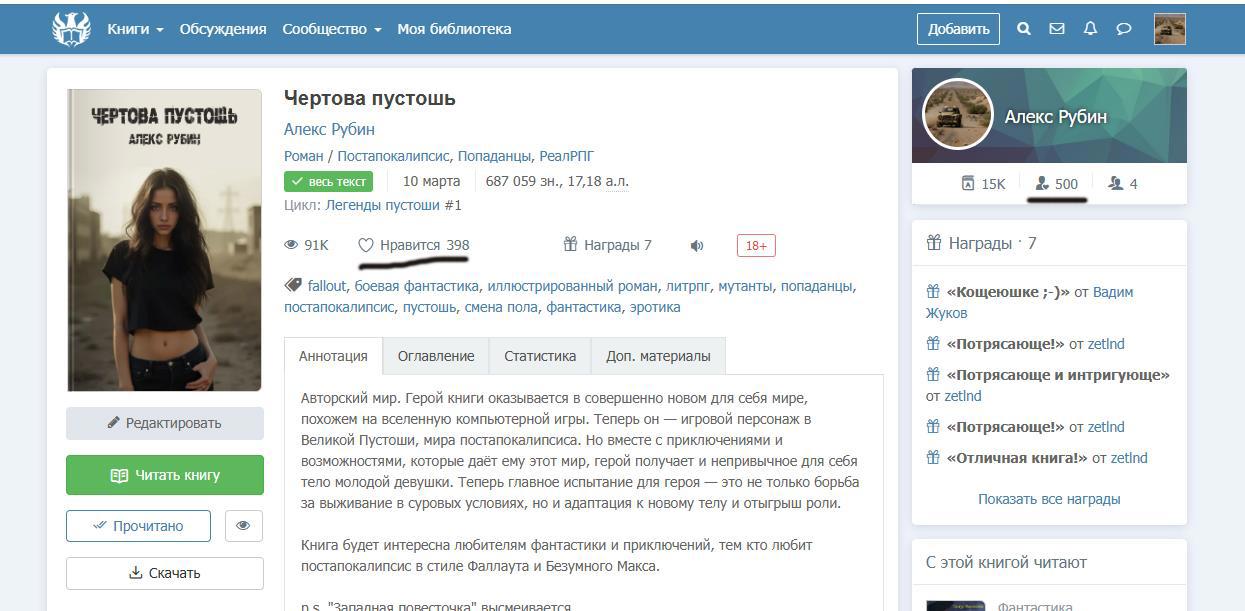Open notifications bell icon
Screen dimensions: 1245x611
point(1090,29)
